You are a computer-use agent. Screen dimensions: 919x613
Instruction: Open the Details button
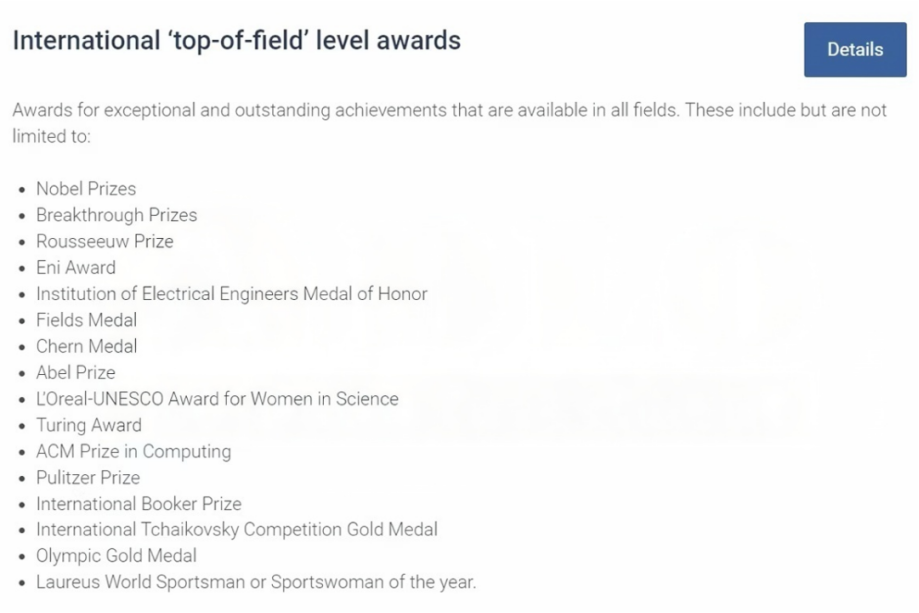click(x=855, y=50)
